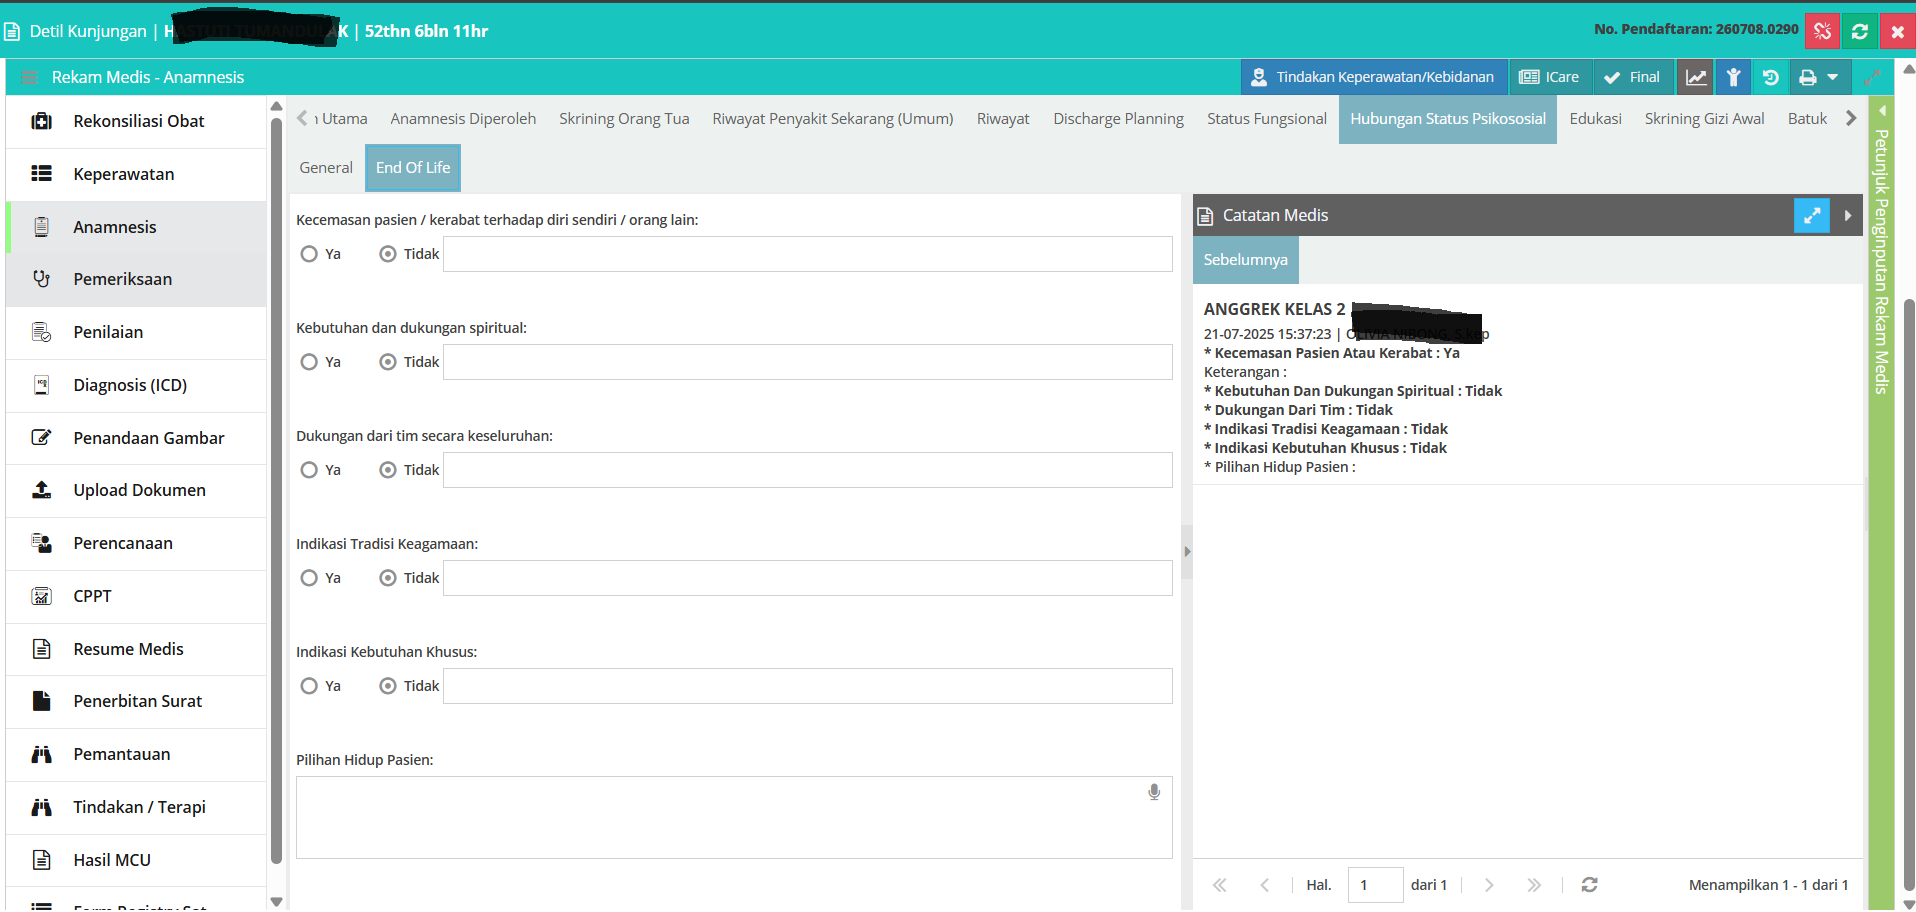Select Ya for Kecemasan pasien
This screenshot has width=1916, height=912.
[x=309, y=254]
